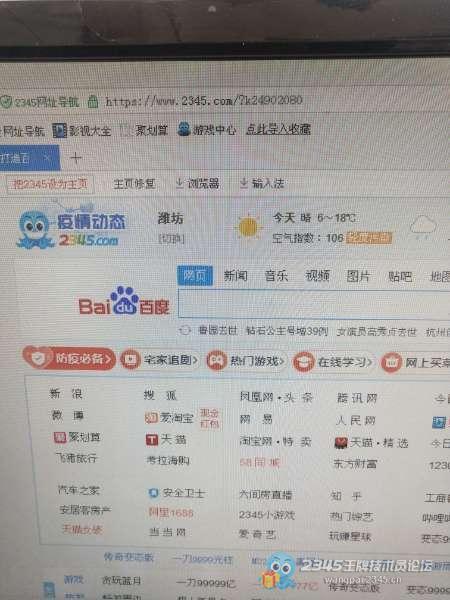The image size is (450, 600).
Task: Select the 新闻 search tab
Action: click(x=235, y=276)
